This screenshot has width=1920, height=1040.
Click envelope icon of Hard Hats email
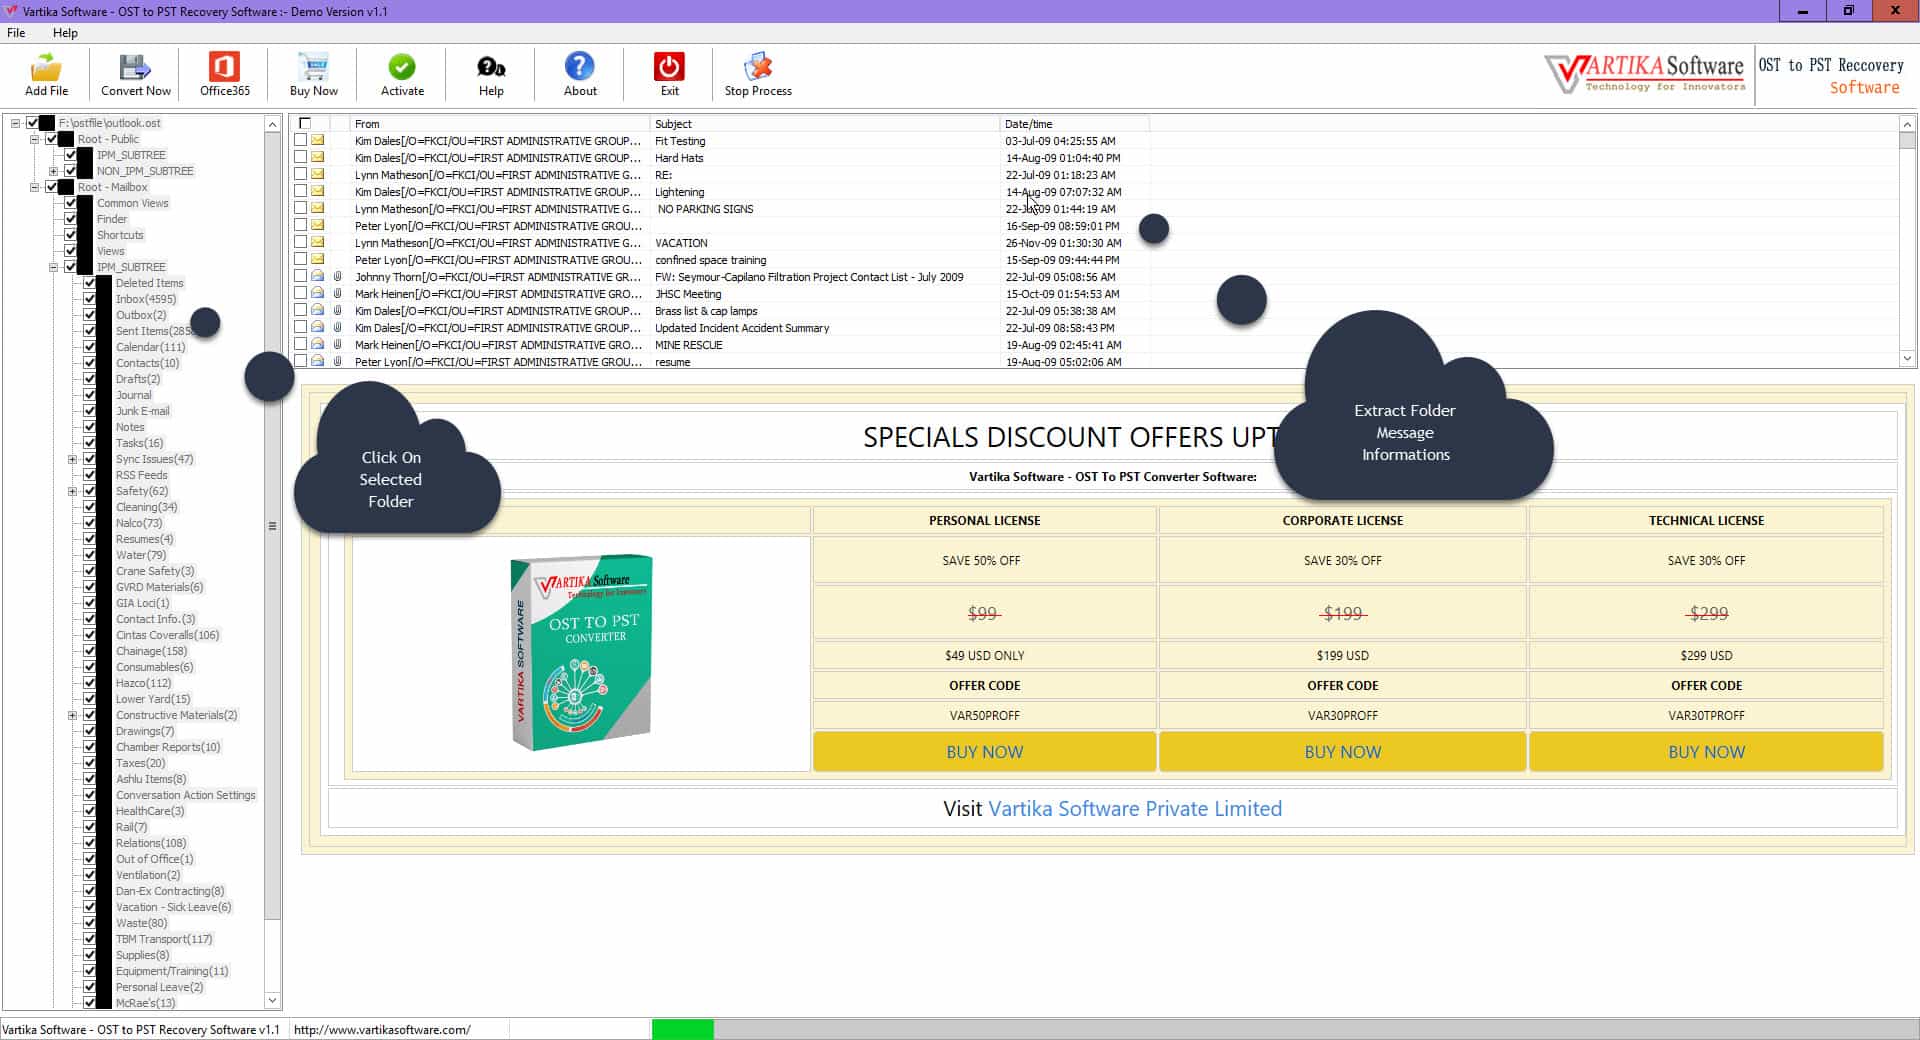coord(318,158)
